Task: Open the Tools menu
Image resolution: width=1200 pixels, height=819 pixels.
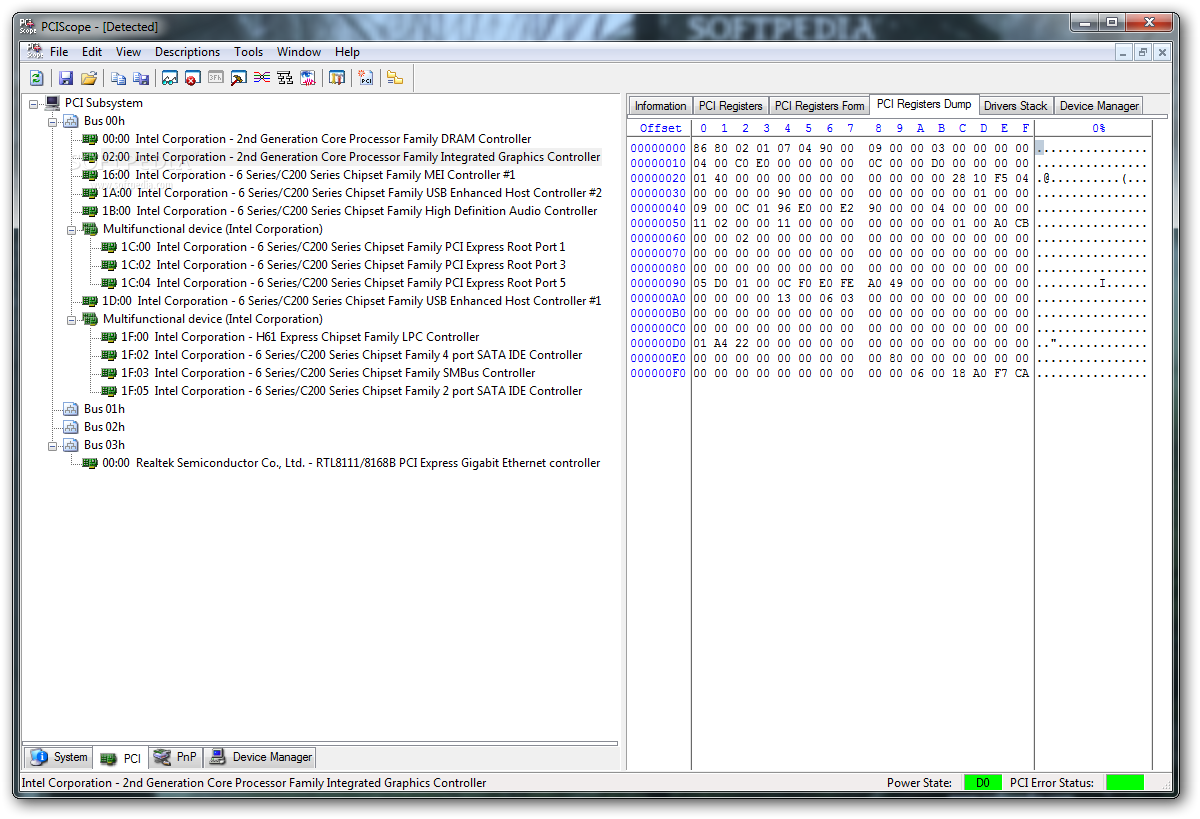Action: (x=249, y=52)
